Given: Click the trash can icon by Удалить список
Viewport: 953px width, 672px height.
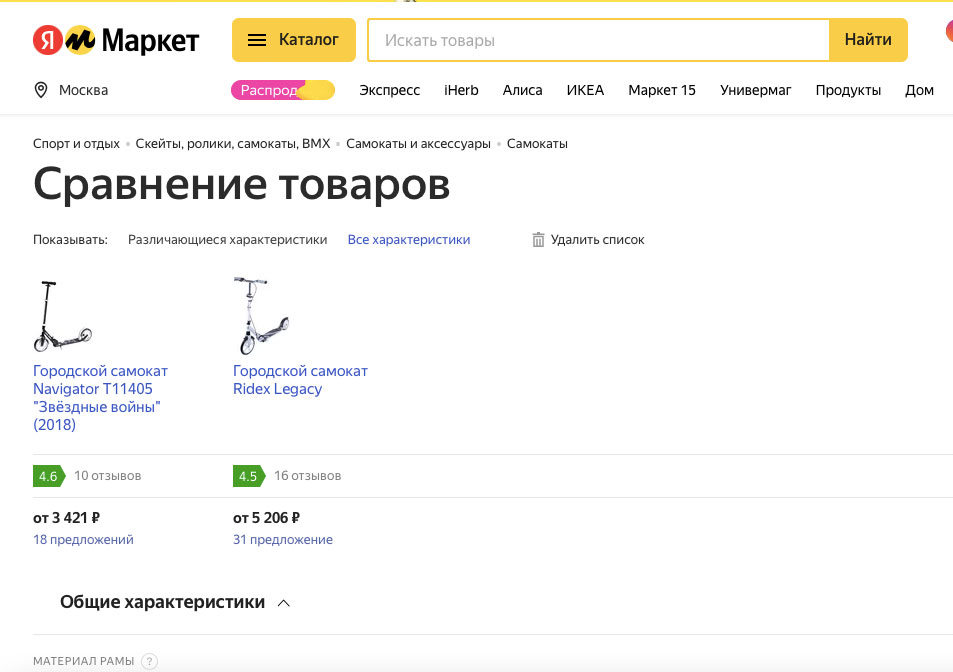Looking at the screenshot, I should pyautogui.click(x=538, y=239).
